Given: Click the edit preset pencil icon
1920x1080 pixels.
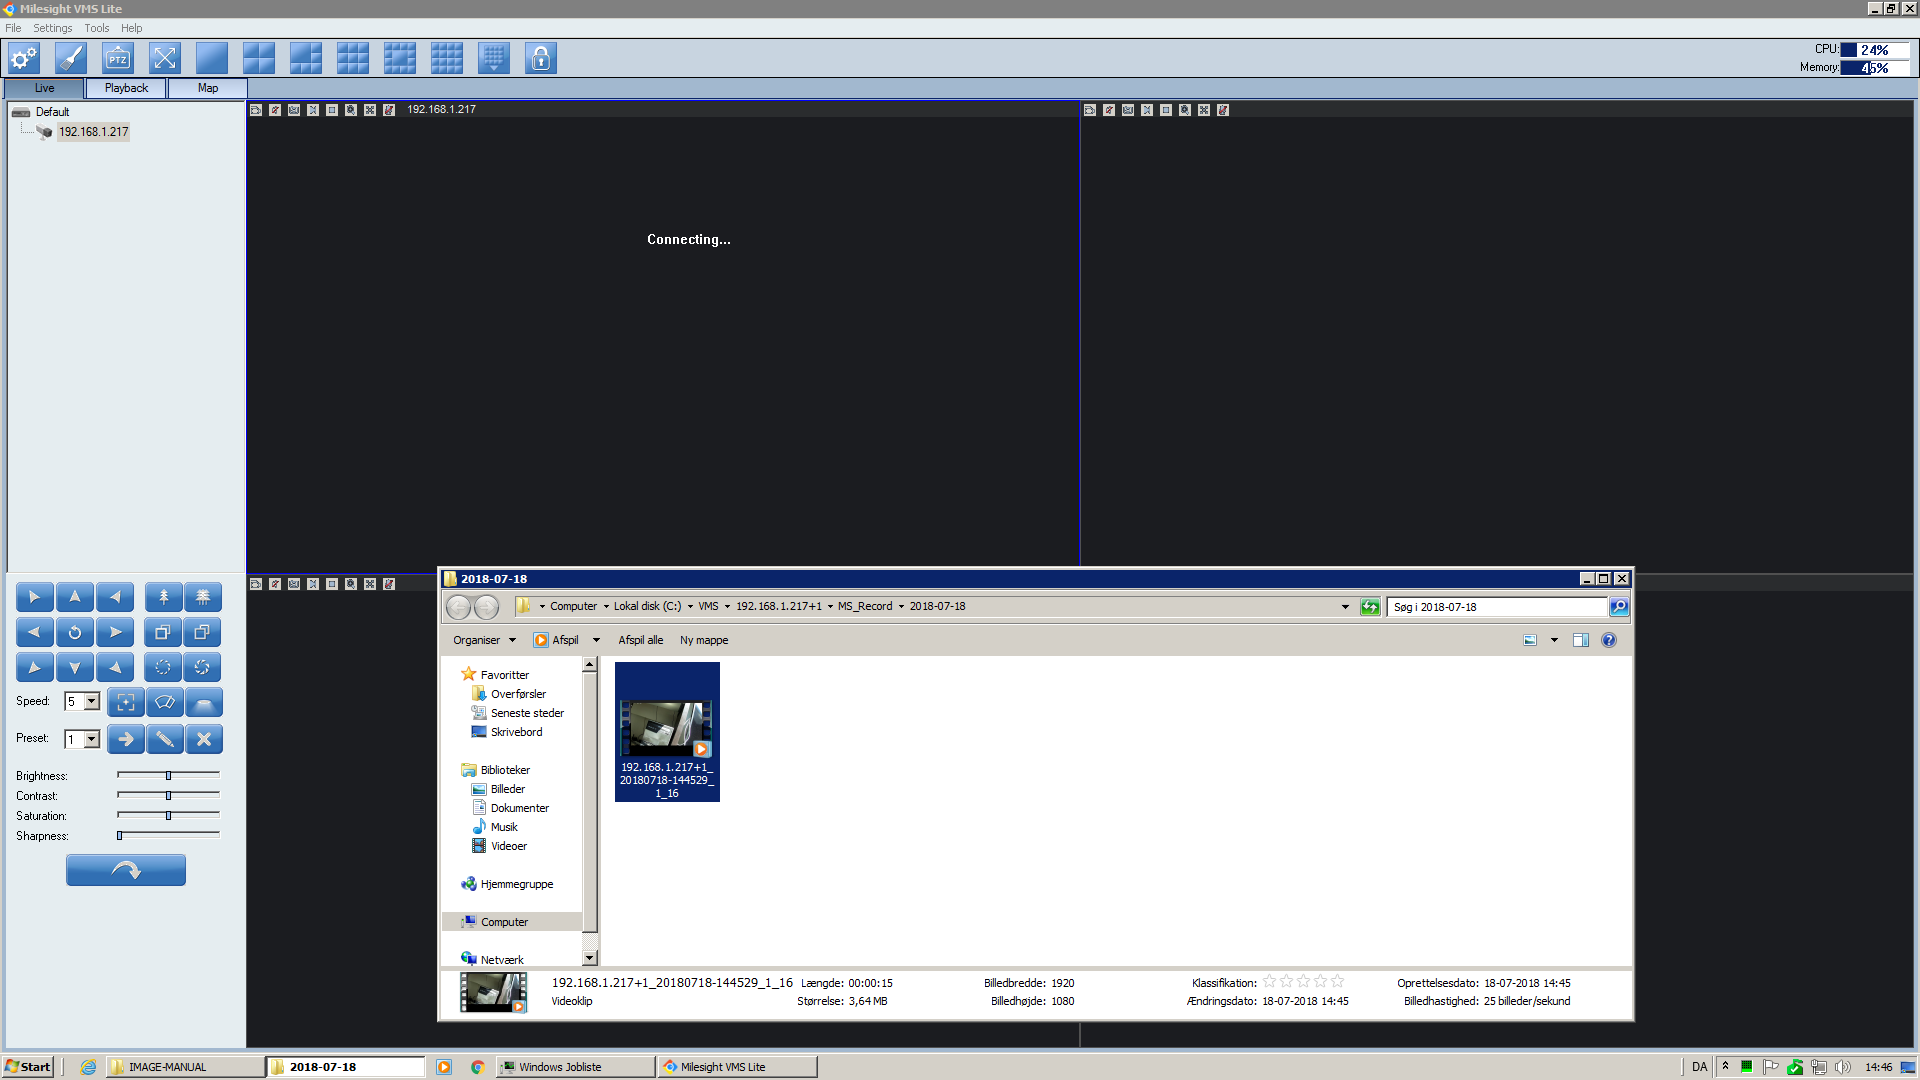Looking at the screenshot, I should pos(165,740).
